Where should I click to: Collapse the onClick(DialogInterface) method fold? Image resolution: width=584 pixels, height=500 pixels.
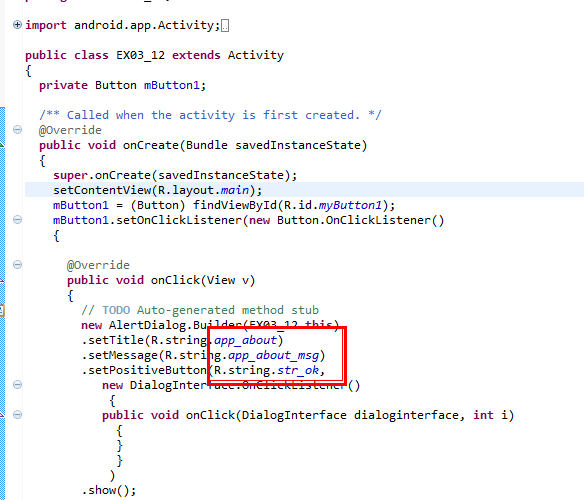(17, 415)
